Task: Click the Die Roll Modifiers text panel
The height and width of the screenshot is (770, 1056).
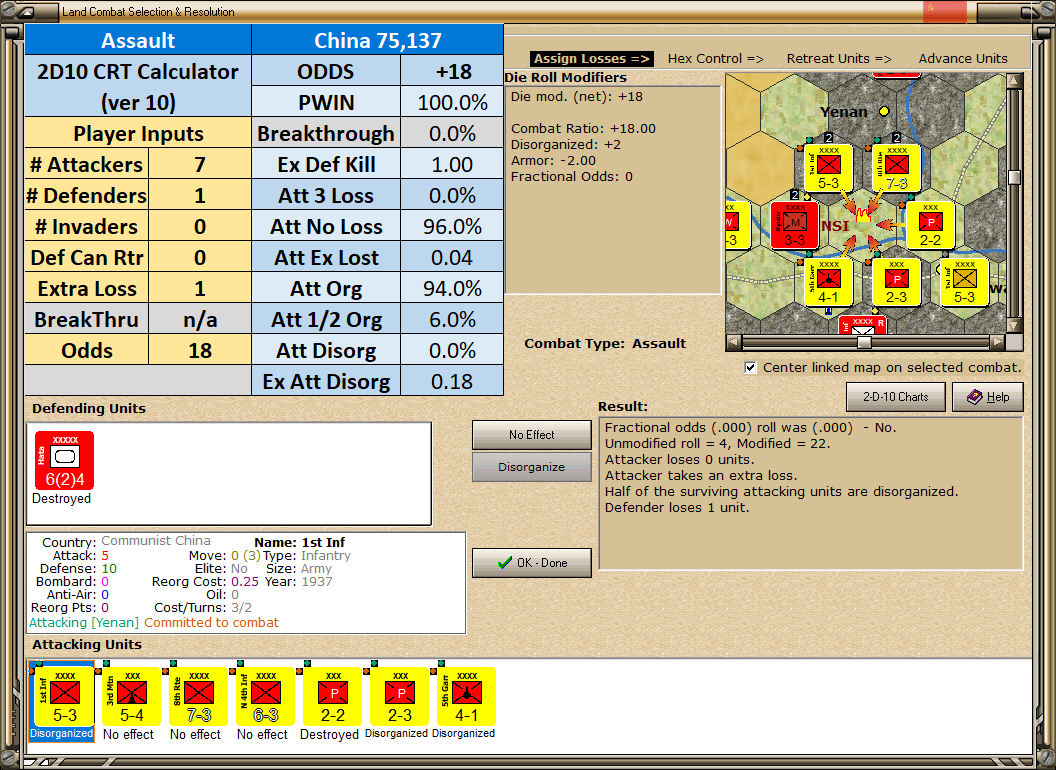Action: click(612, 190)
